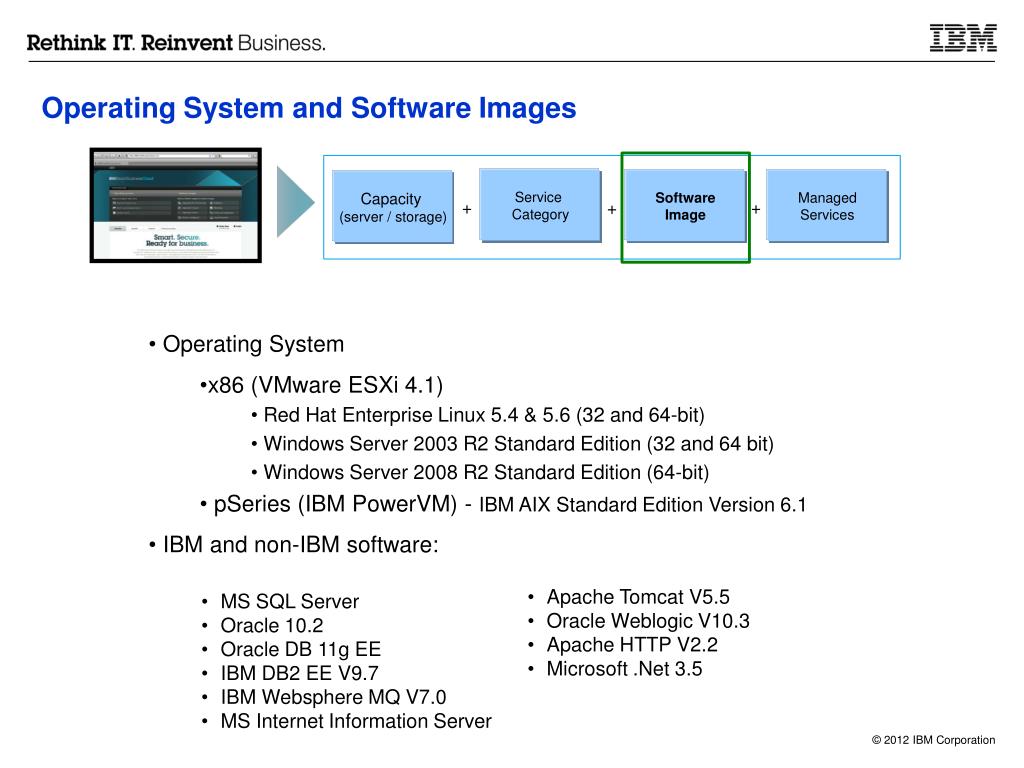This screenshot has height=768, width=1024.
Task: Click 'Windows Server 2008 R2 Standard Edition' line
Action: click(x=486, y=473)
